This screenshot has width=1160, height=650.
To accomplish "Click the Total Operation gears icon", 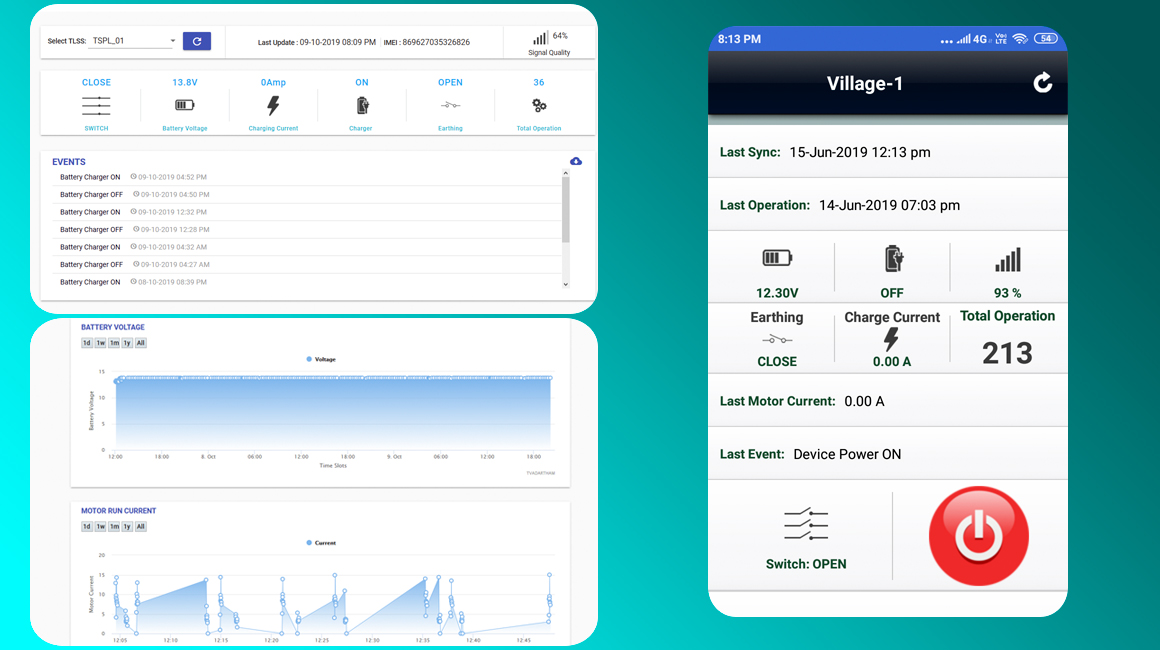I will click(539, 106).
